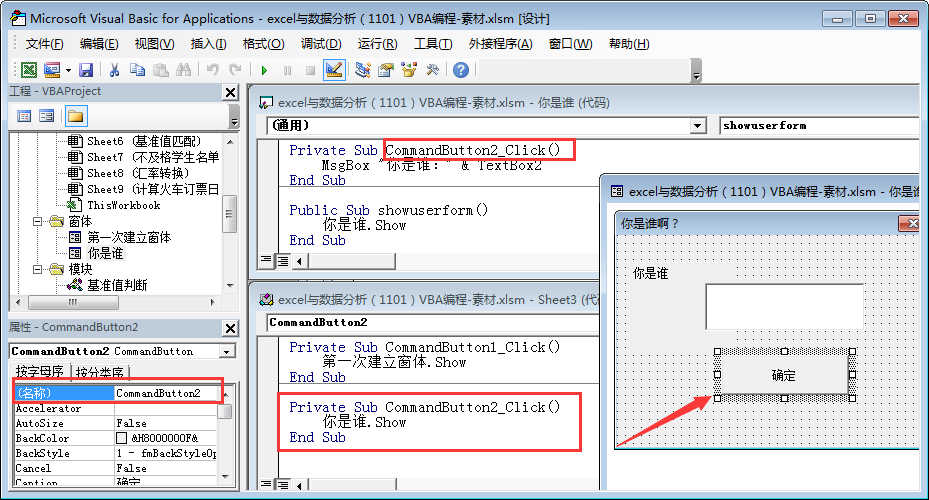Close the 工程 - VBAProject panel

[230, 92]
